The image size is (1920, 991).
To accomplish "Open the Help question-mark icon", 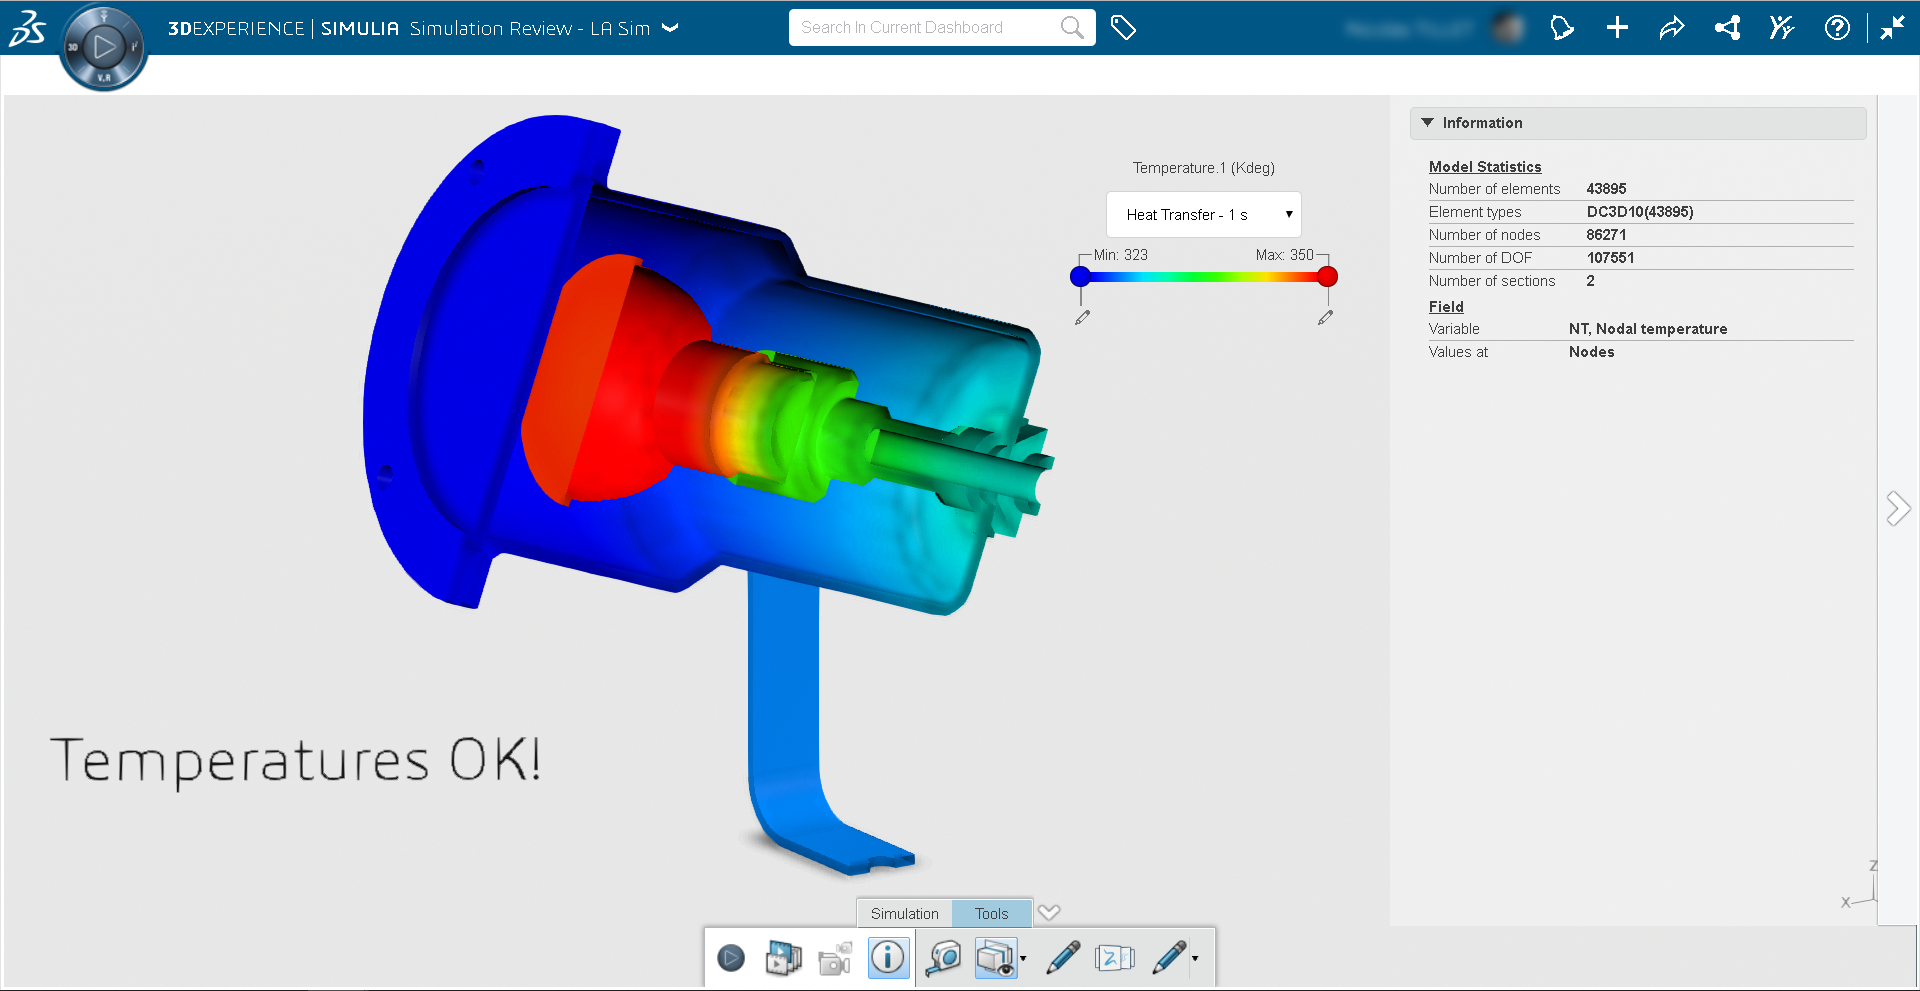I will (x=1837, y=28).
